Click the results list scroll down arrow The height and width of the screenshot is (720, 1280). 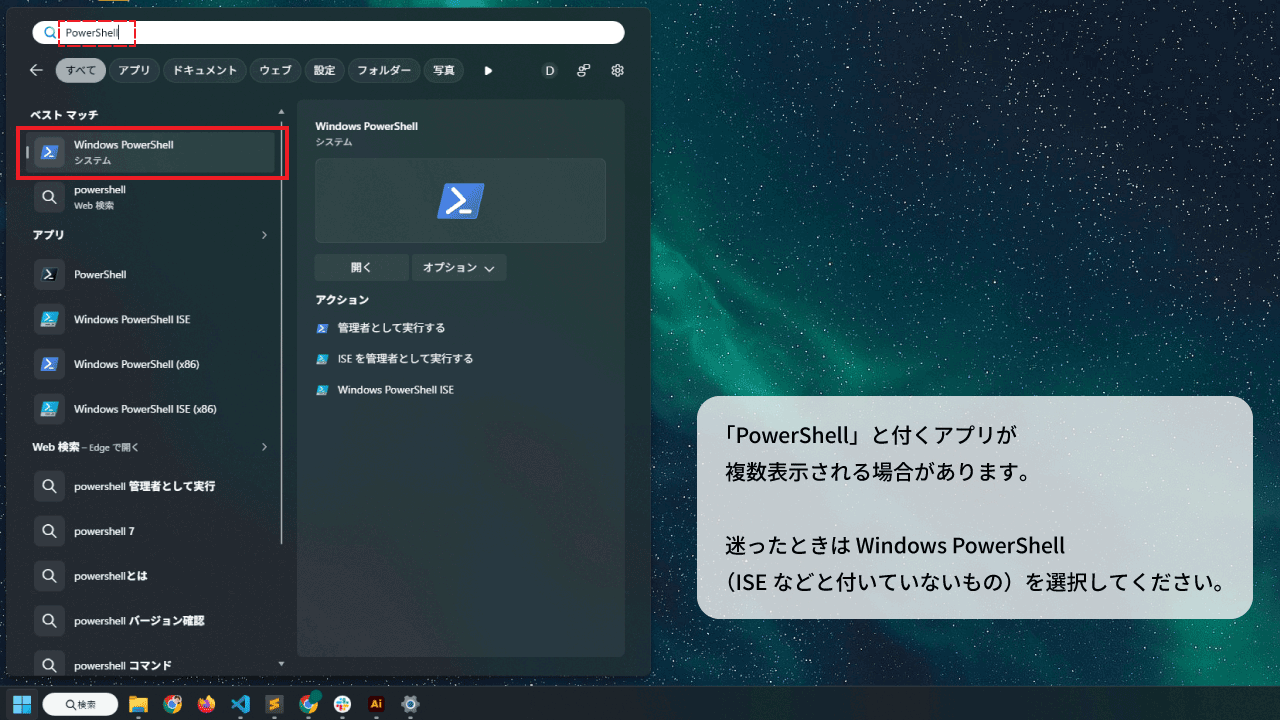tap(281, 663)
